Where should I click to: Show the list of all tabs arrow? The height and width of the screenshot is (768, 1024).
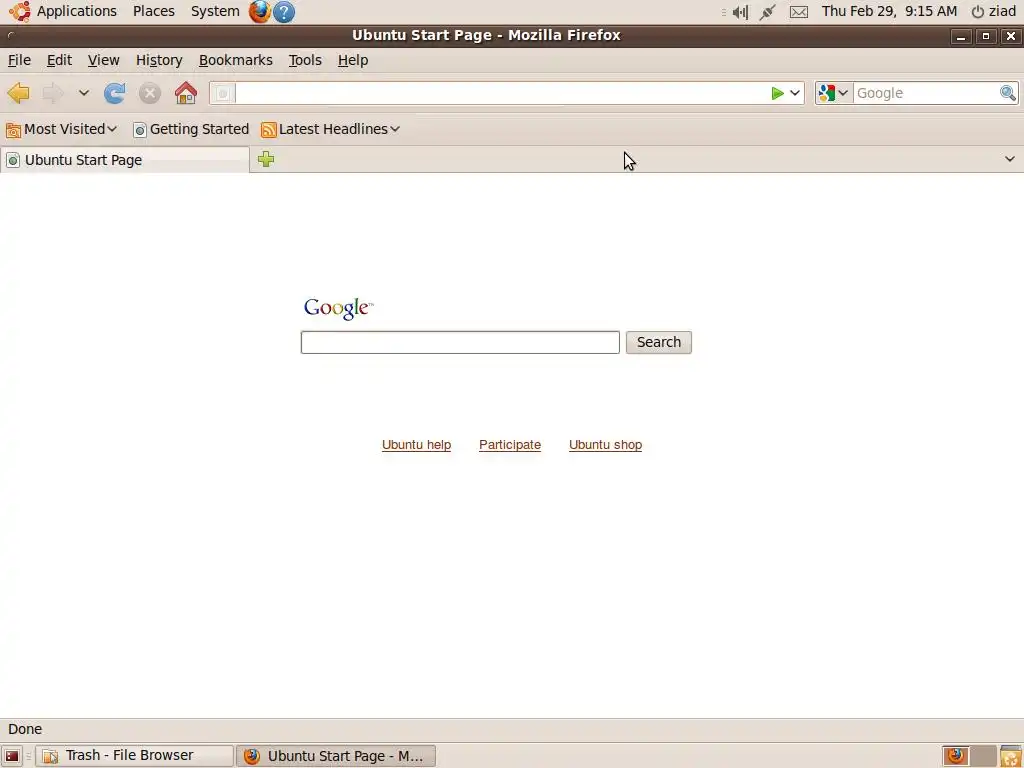1010,159
